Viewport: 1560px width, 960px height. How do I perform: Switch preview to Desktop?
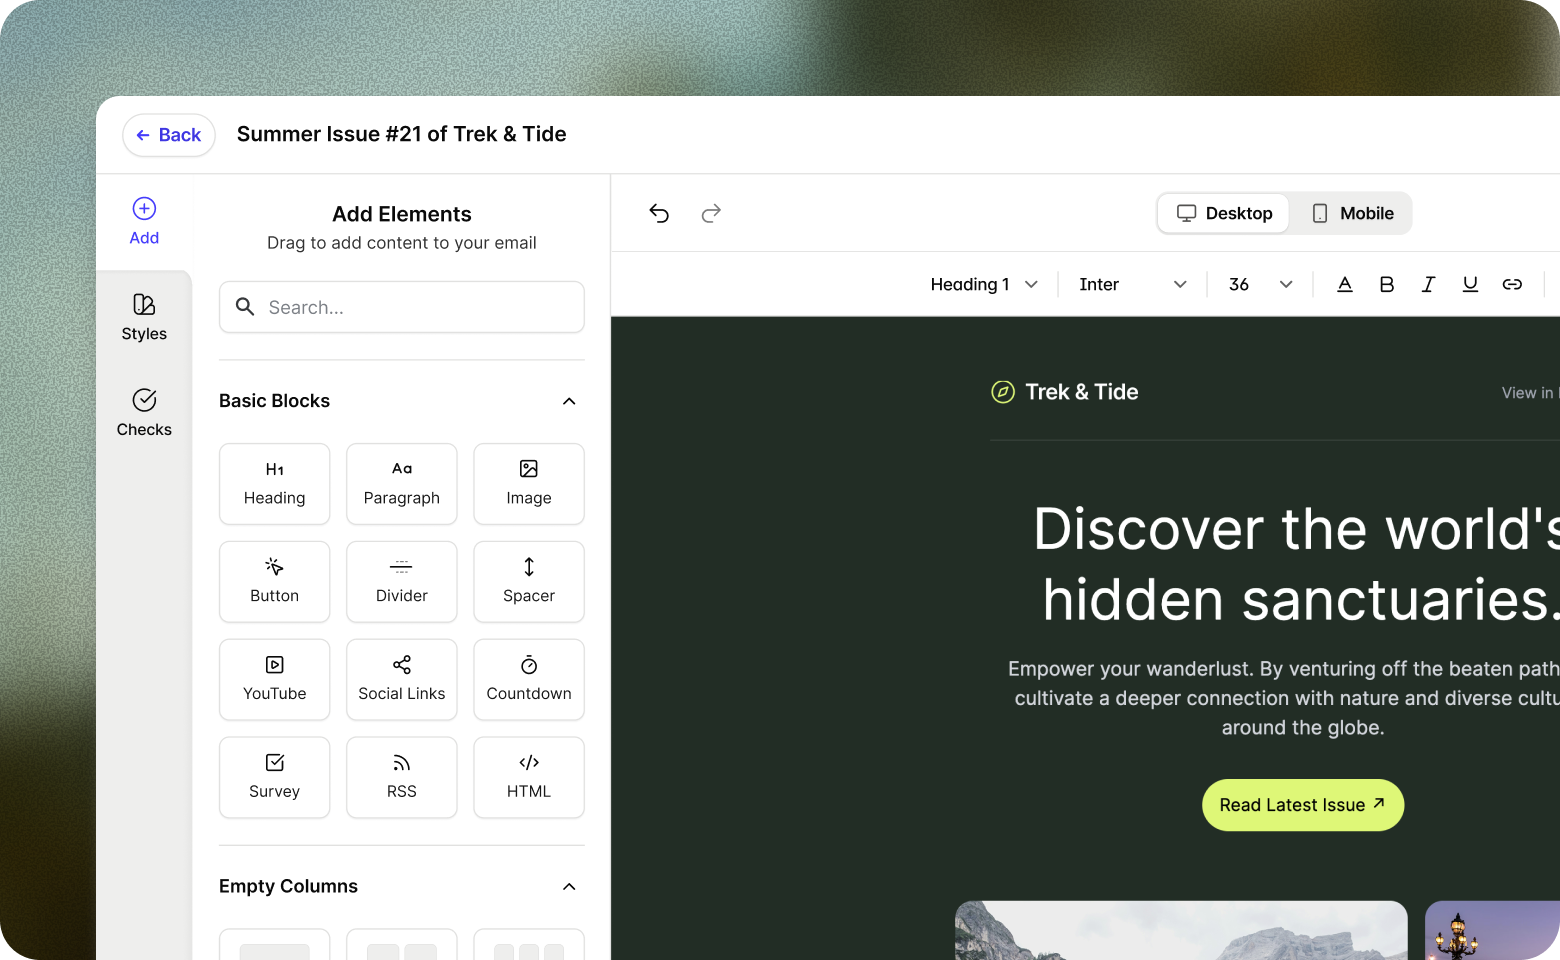(1224, 213)
